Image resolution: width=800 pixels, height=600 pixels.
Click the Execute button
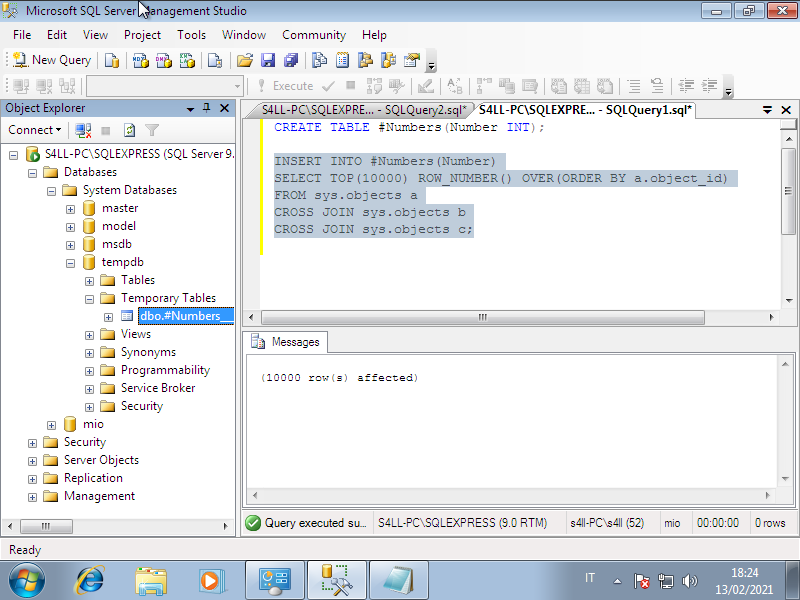pos(285,86)
